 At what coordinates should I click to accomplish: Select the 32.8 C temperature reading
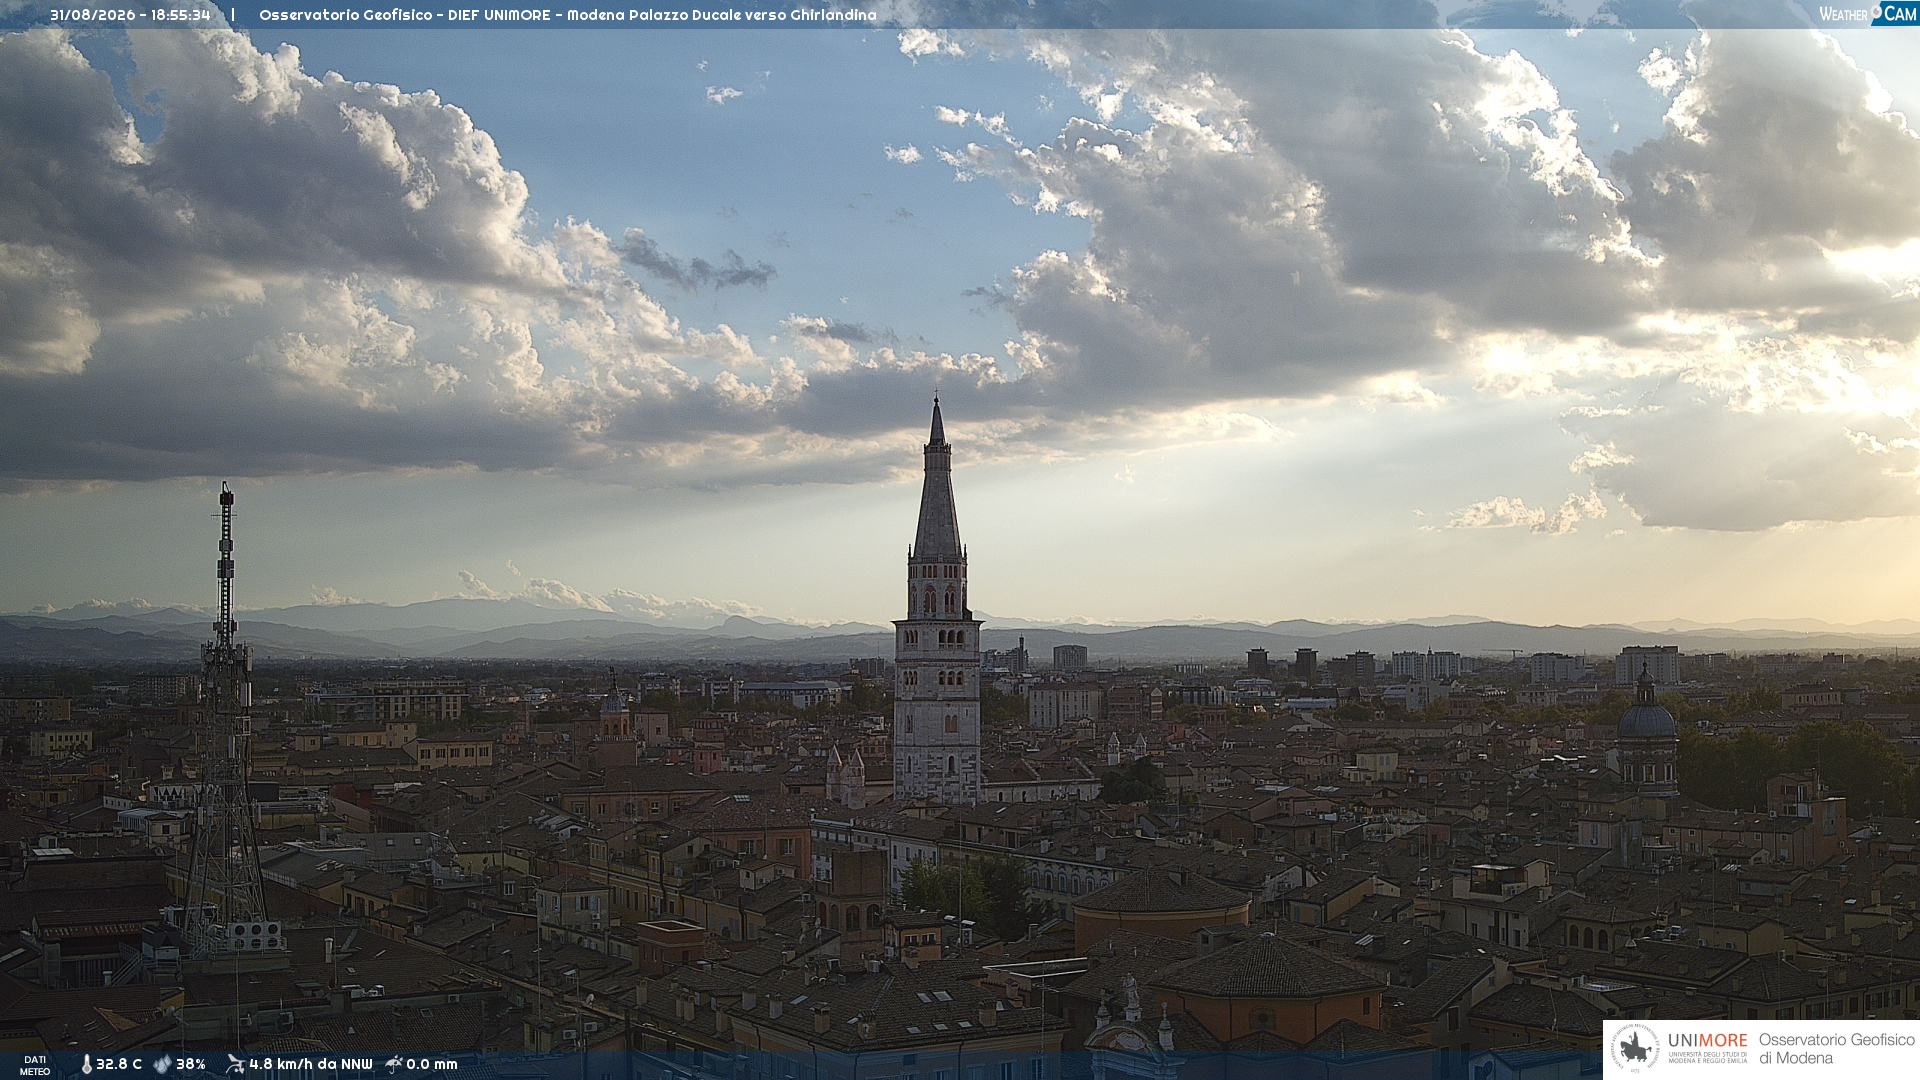(x=119, y=1064)
